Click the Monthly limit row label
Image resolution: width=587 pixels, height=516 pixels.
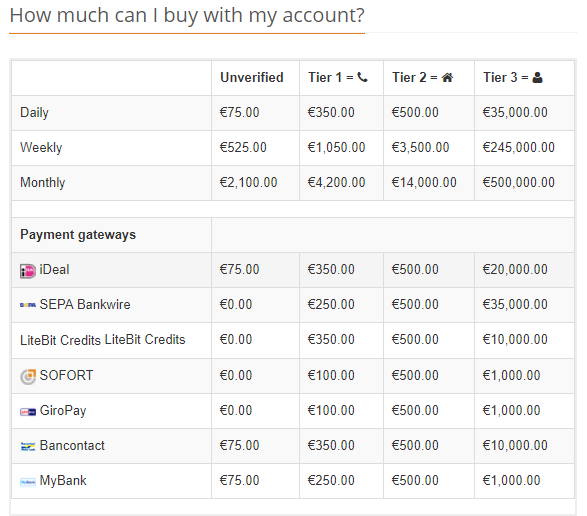pyautogui.click(x=43, y=183)
